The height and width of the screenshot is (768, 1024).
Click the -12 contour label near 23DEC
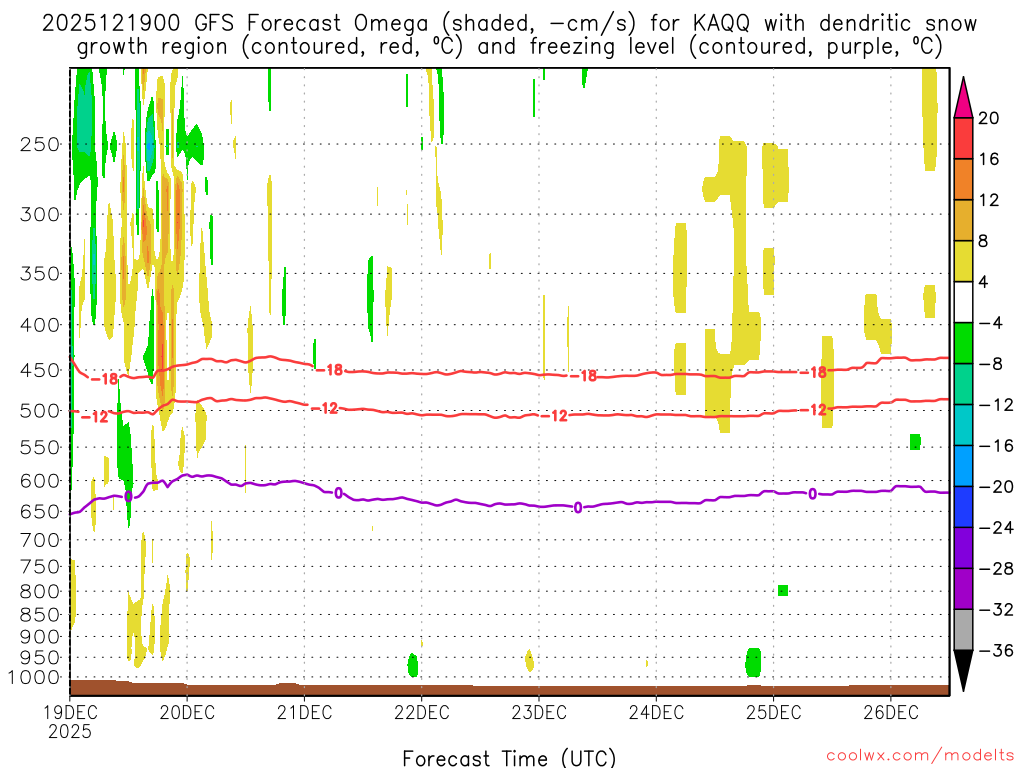click(x=554, y=416)
